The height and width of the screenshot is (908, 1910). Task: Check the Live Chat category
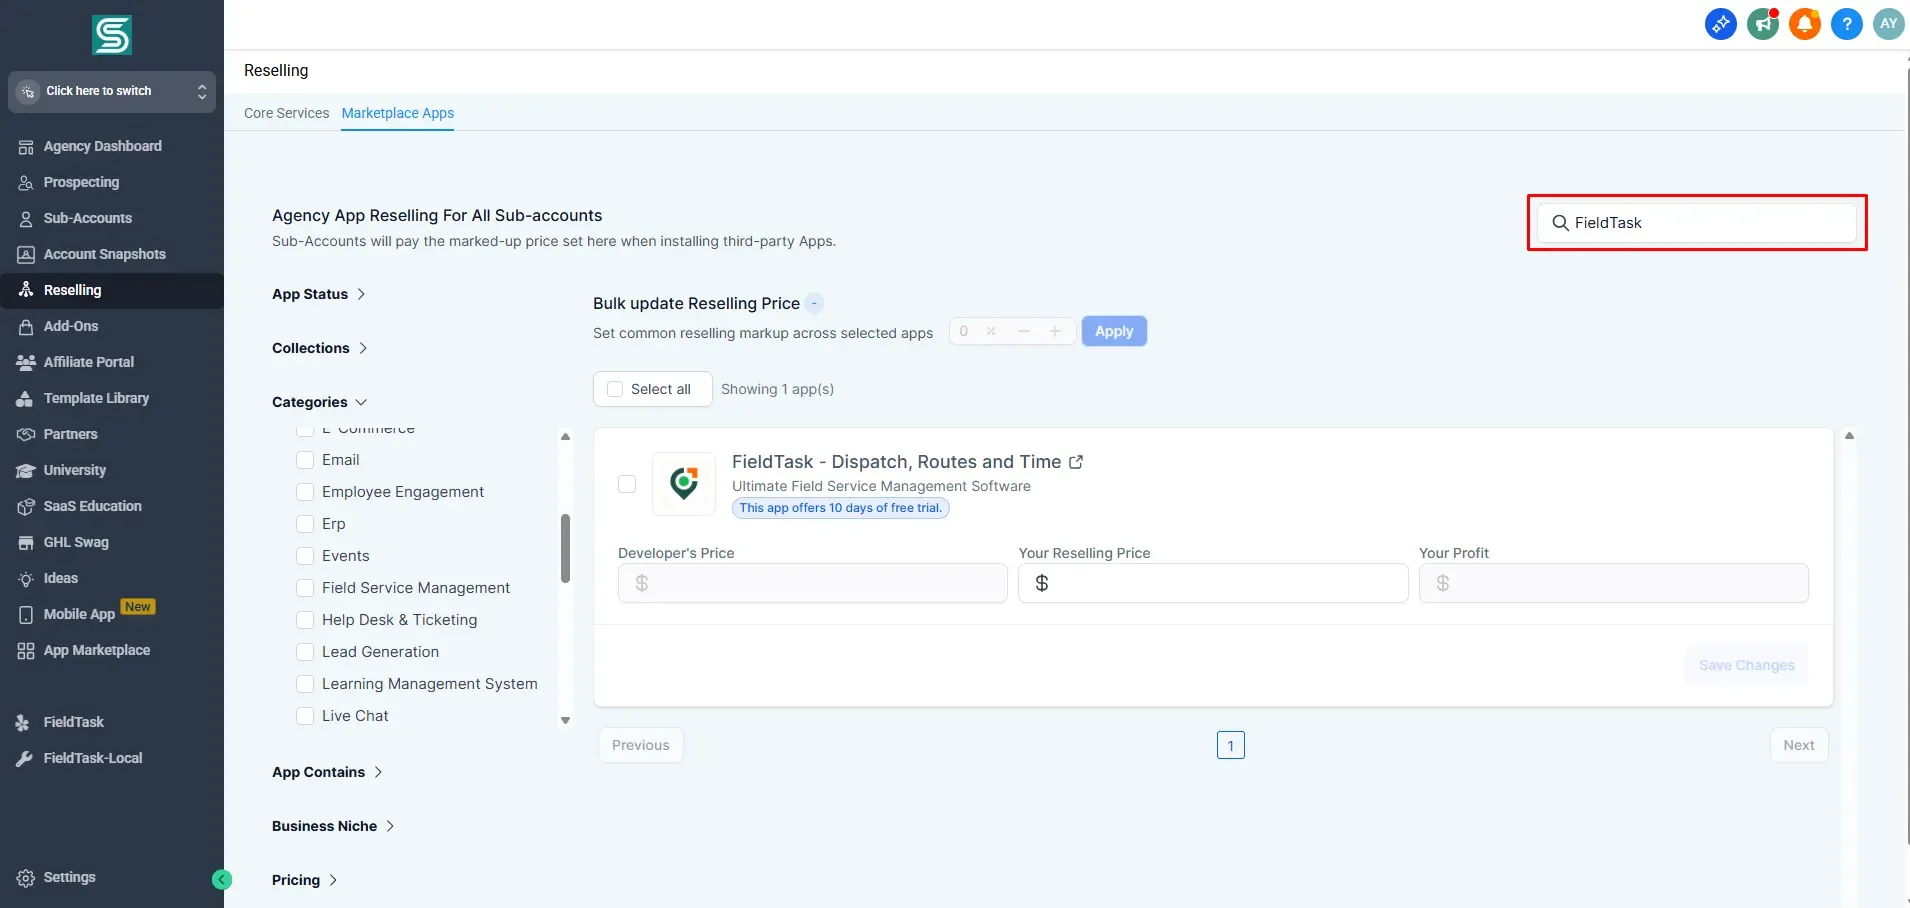click(x=305, y=716)
